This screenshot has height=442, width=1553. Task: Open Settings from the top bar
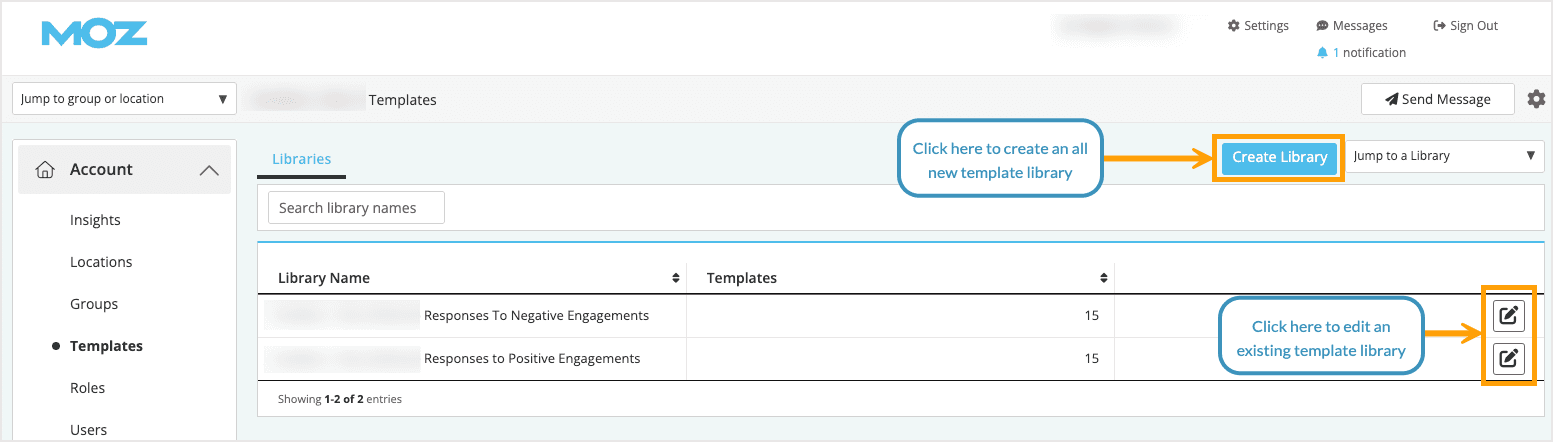pos(1258,26)
